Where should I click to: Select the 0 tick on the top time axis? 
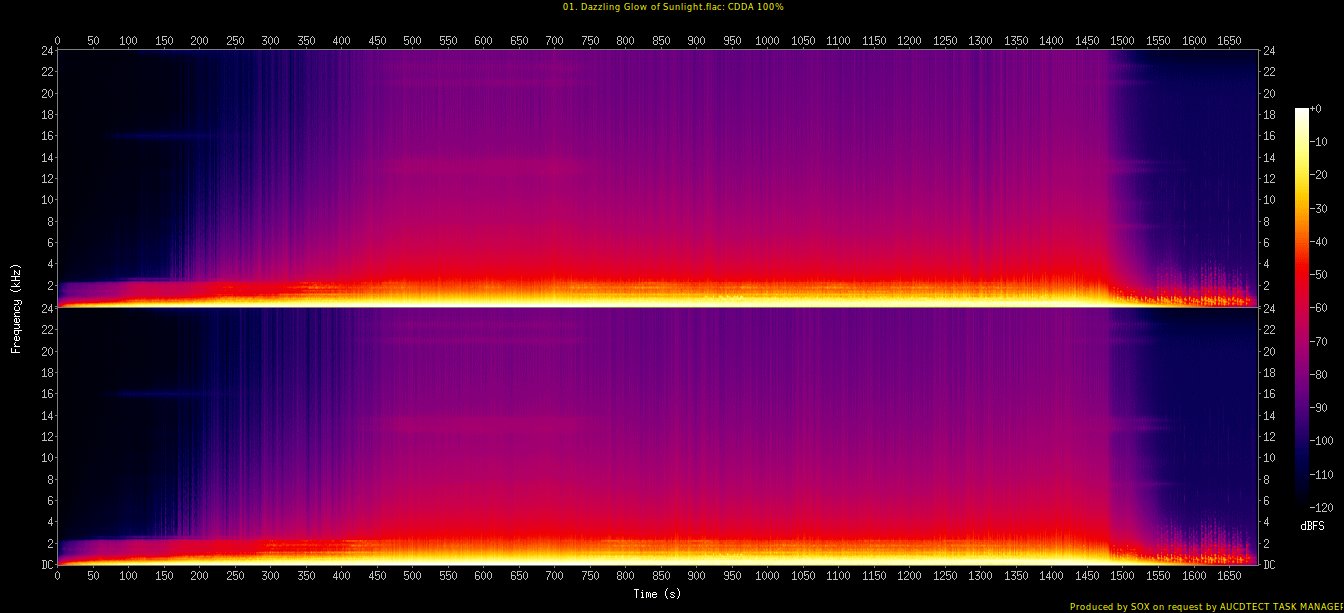[x=58, y=41]
